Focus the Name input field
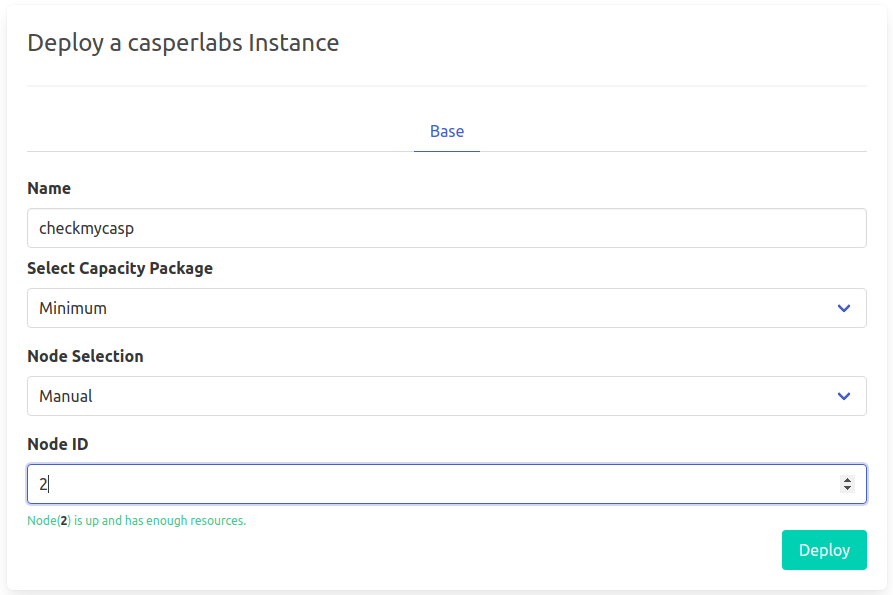The height and width of the screenshot is (595, 893). (446, 228)
